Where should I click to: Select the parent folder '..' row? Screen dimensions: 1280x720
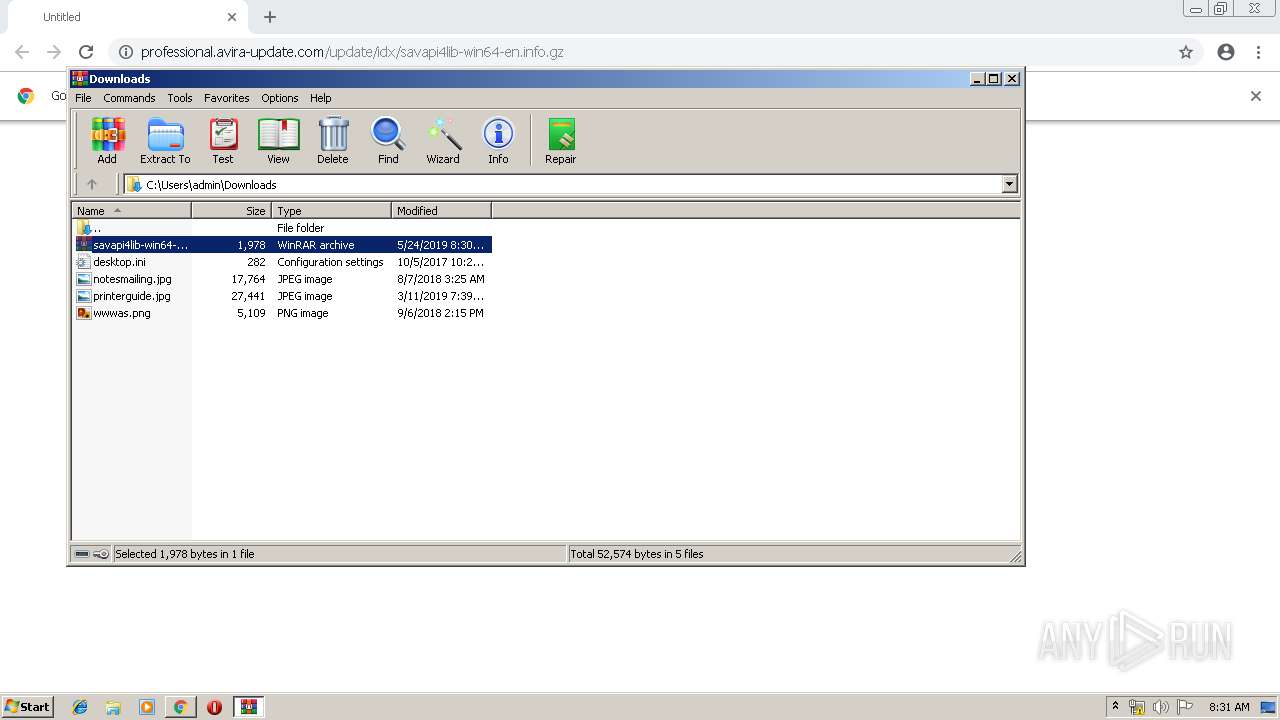pos(282,228)
